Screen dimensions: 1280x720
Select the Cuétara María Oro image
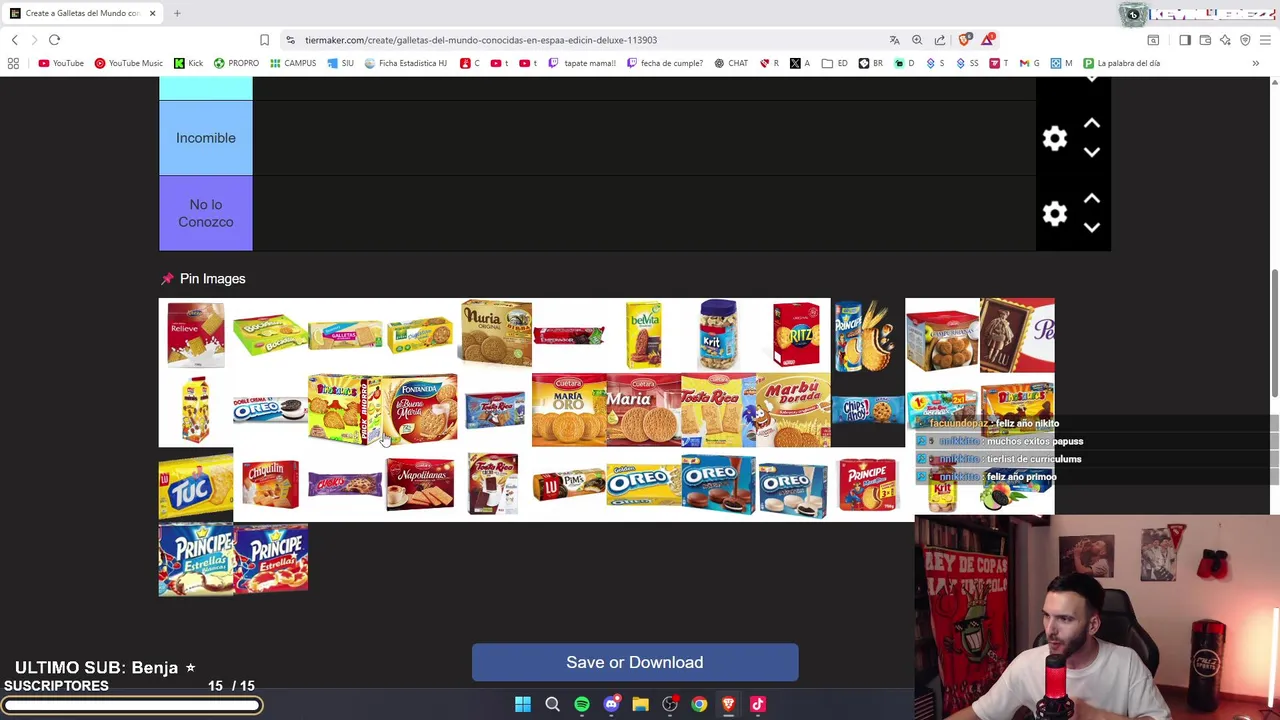(569, 410)
